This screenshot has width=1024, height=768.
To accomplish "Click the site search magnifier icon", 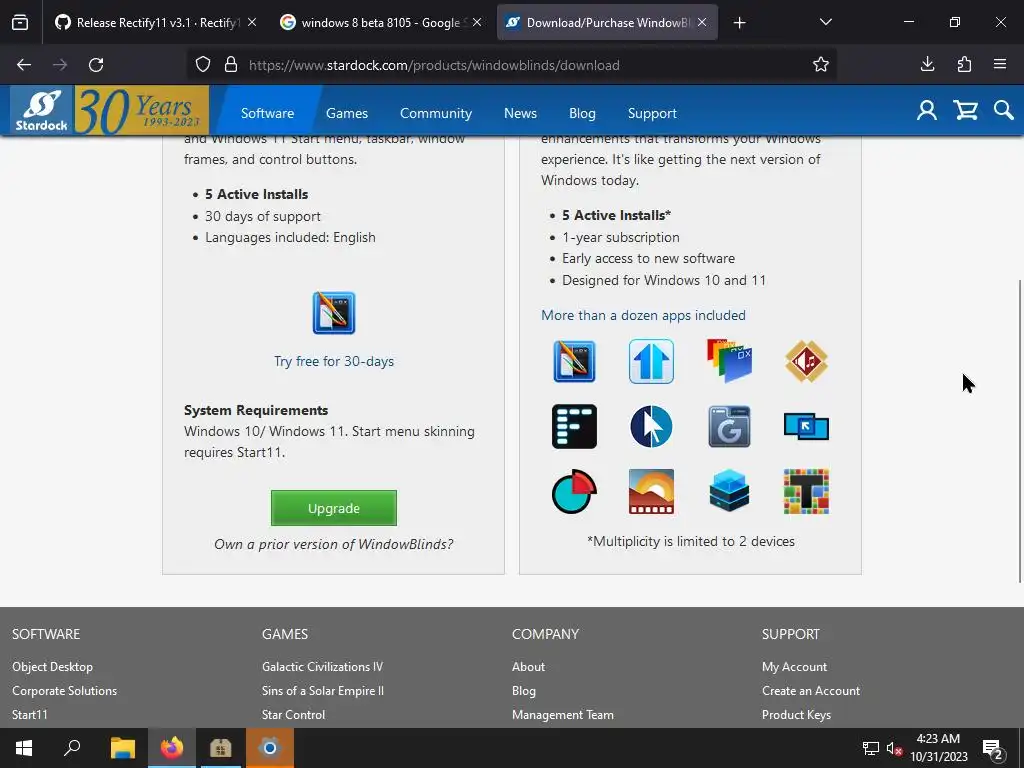I will tap(1003, 110).
